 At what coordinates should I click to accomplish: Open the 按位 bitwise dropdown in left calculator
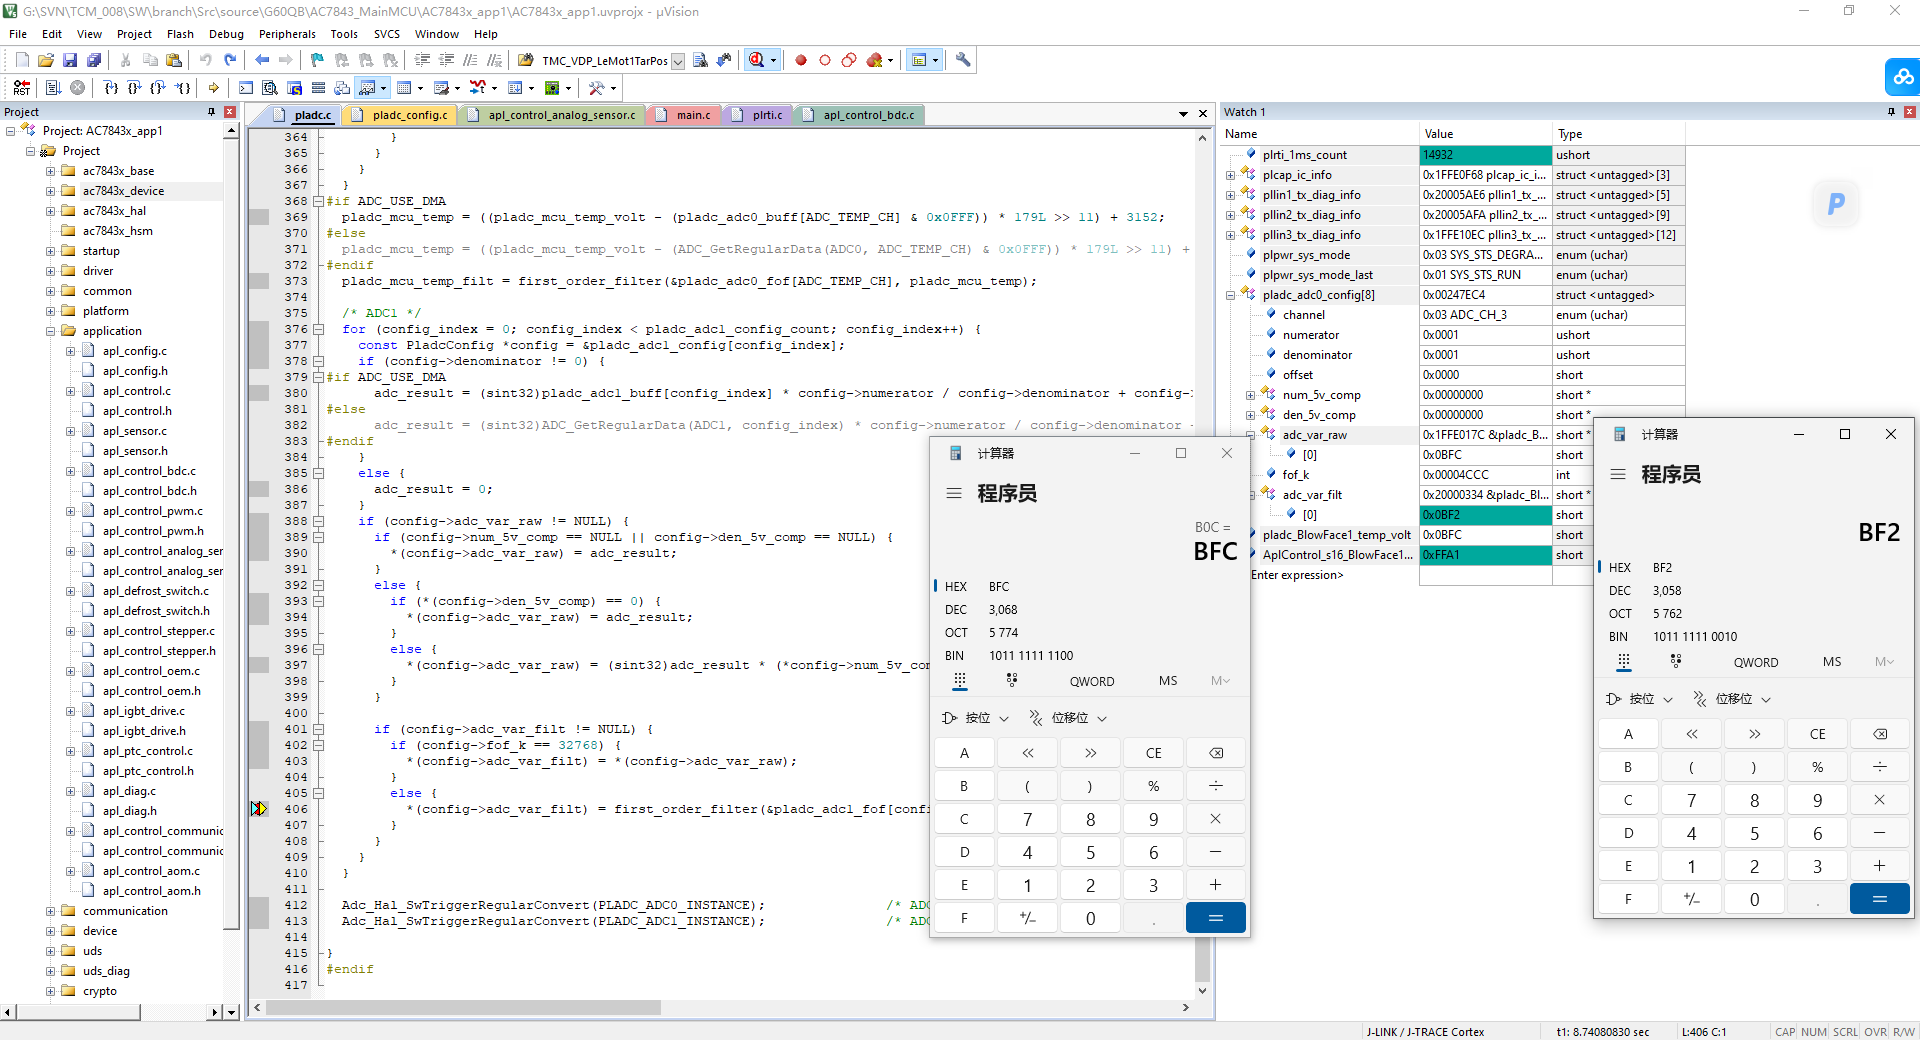[976, 718]
